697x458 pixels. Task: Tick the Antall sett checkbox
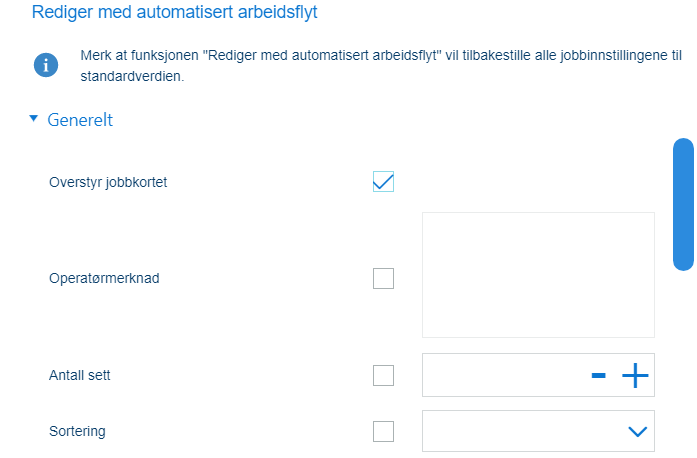(x=383, y=375)
